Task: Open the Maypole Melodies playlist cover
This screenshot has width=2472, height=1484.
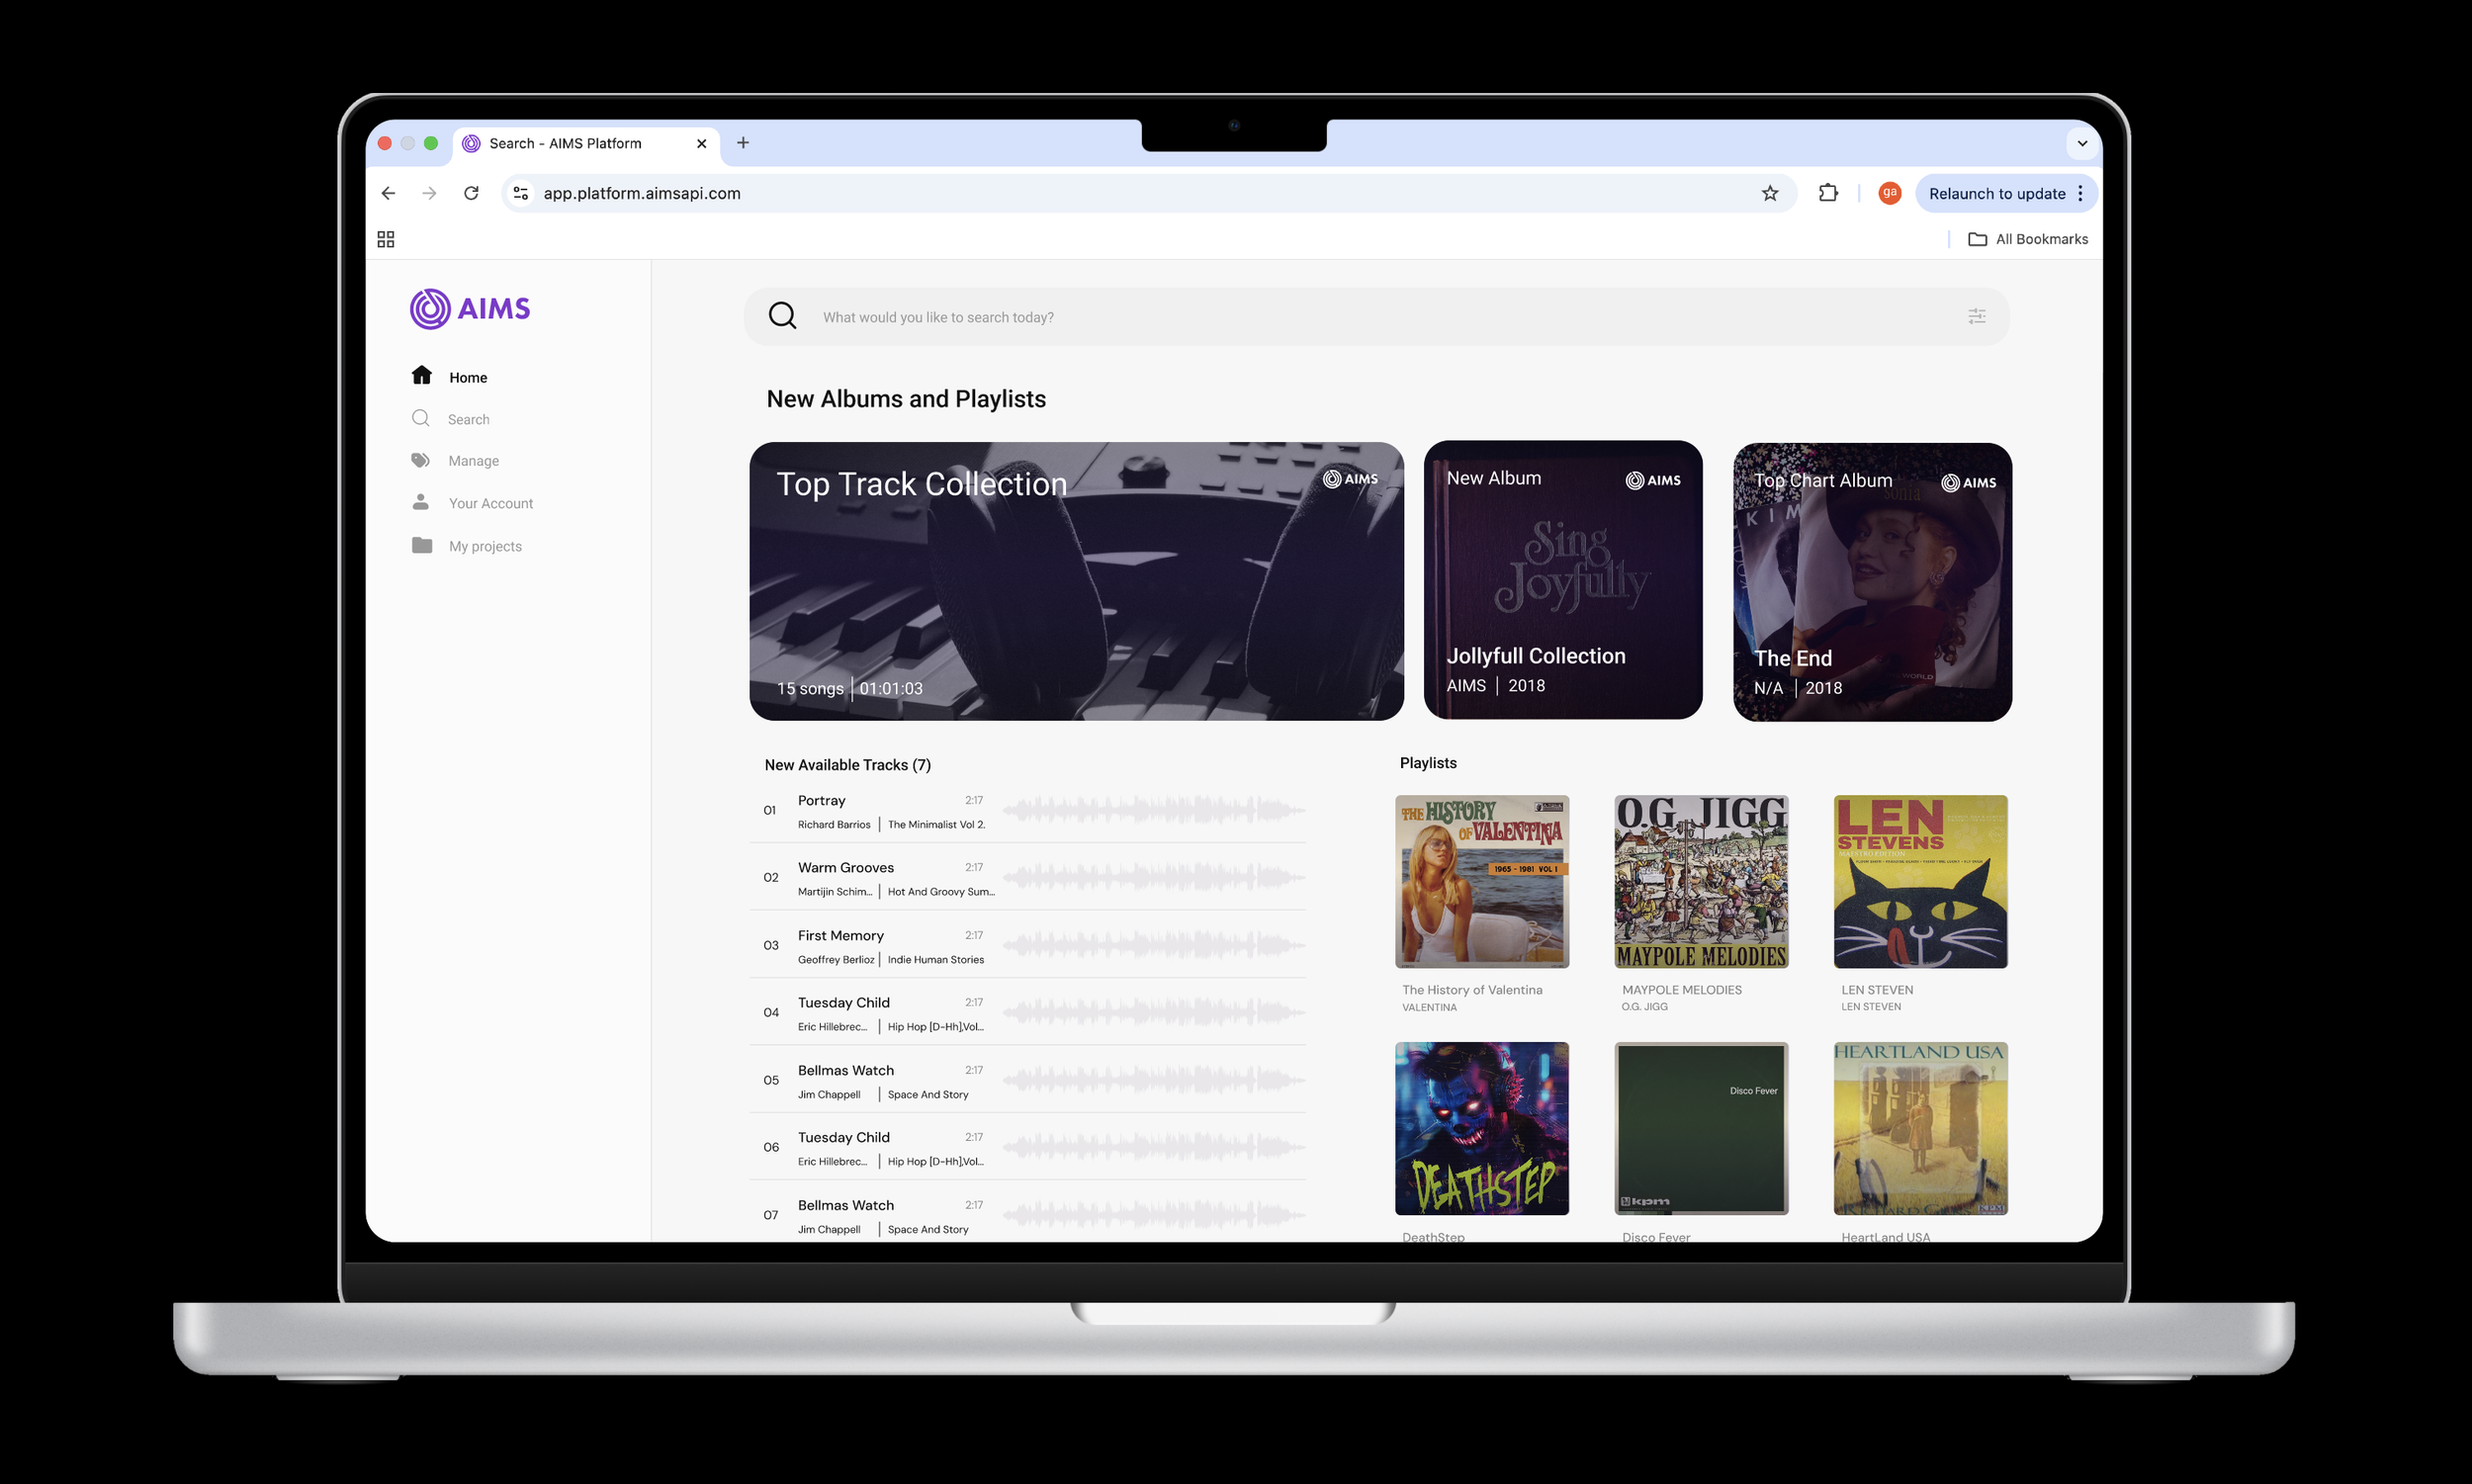Action: (x=1700, y=881)
